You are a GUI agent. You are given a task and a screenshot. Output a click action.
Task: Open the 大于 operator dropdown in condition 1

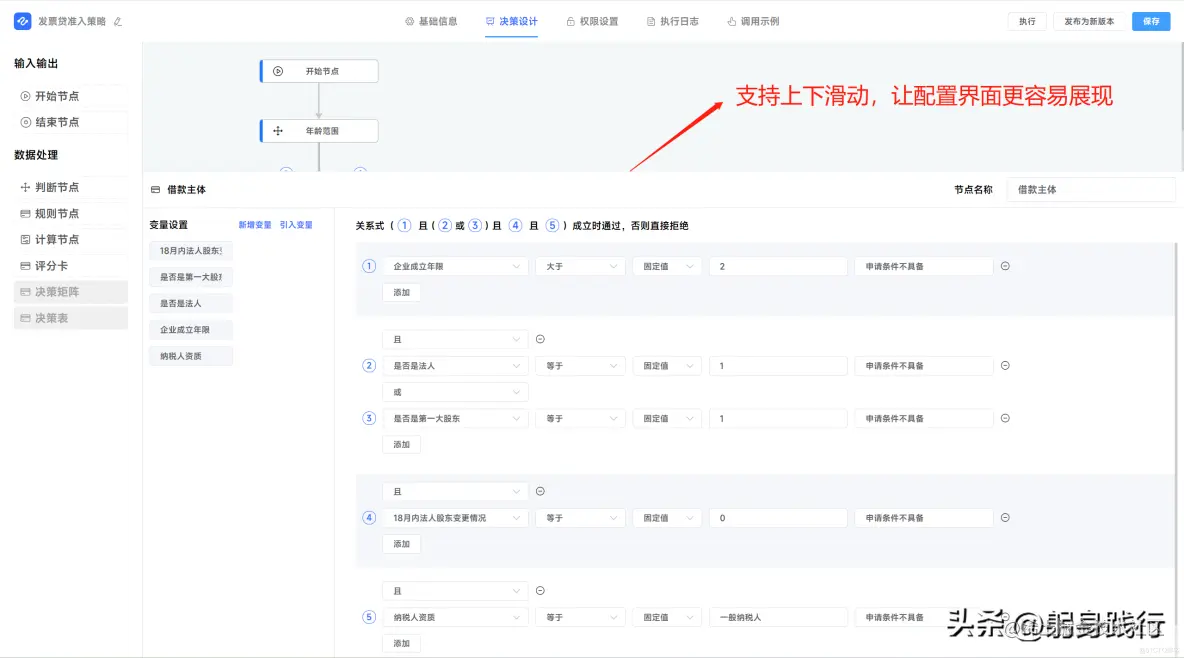click(580, 265)
